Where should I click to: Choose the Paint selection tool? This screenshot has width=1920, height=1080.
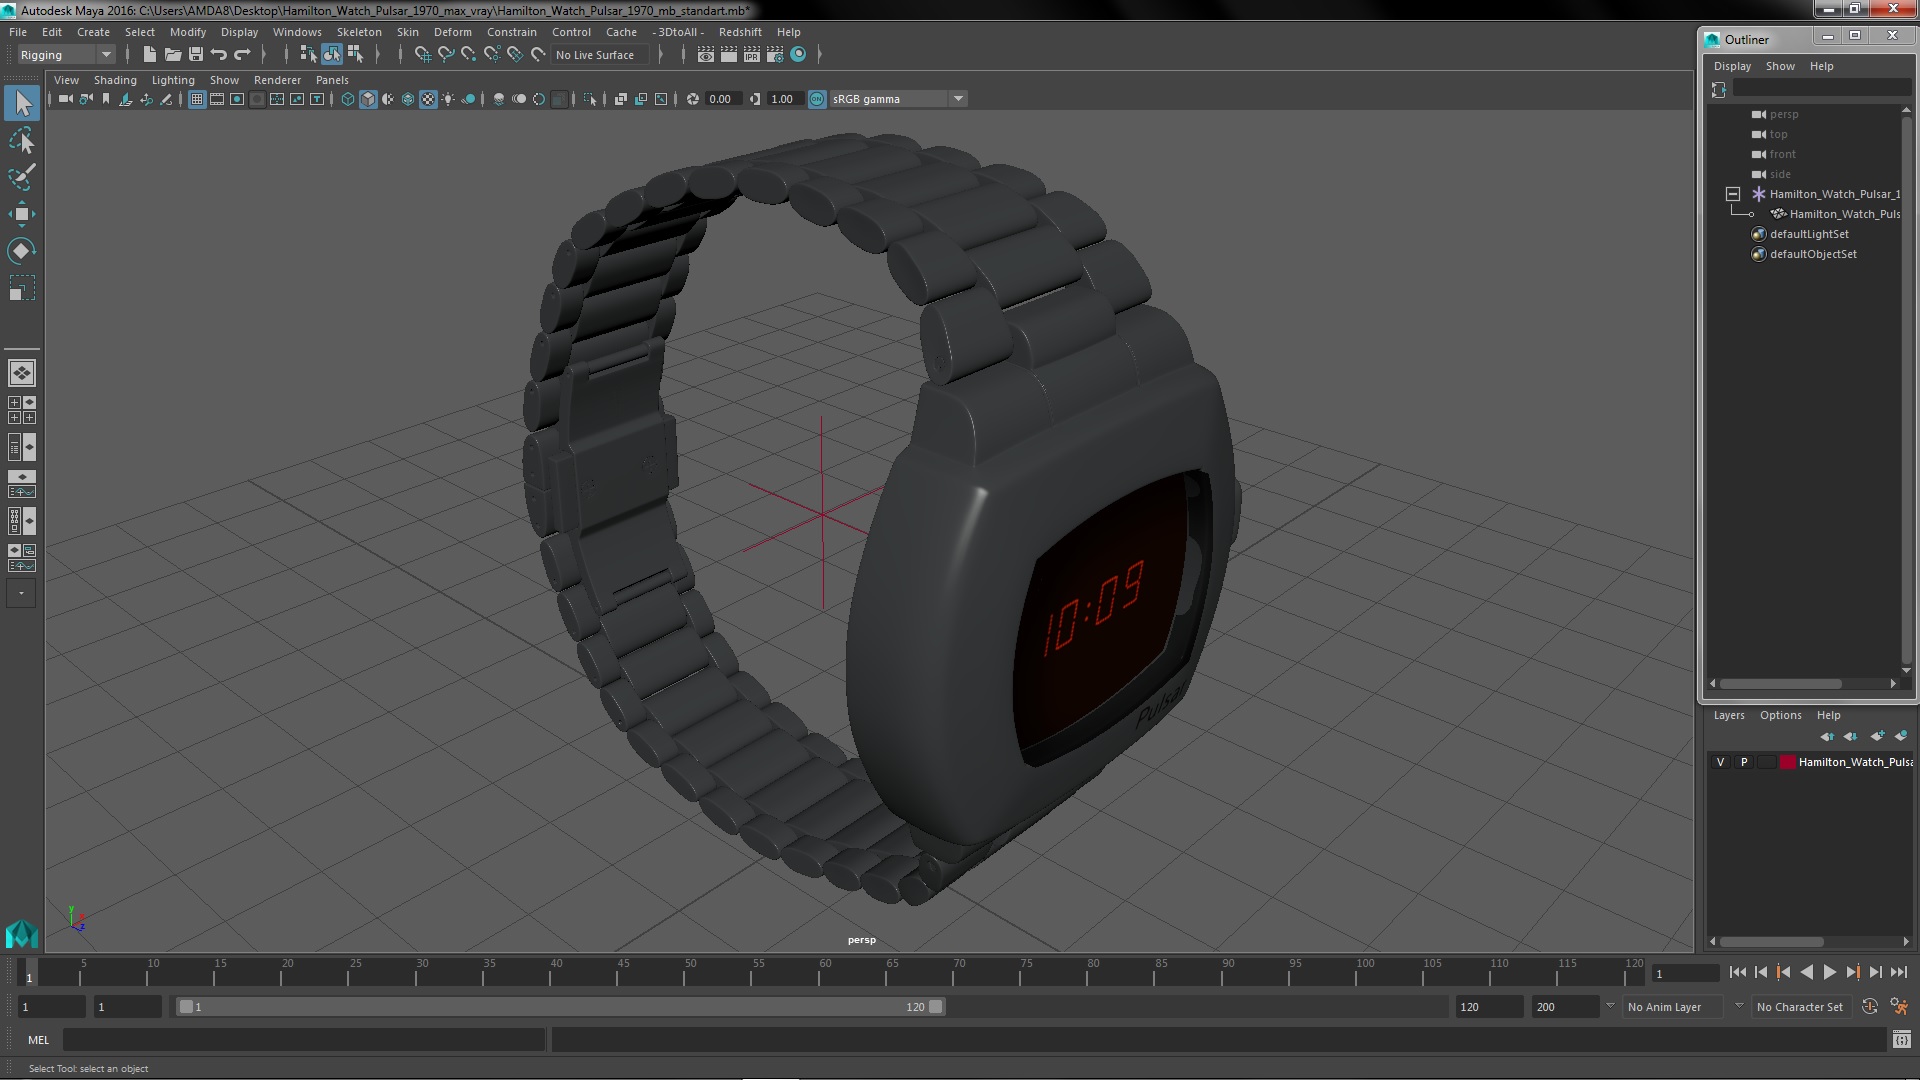[22, 177]
